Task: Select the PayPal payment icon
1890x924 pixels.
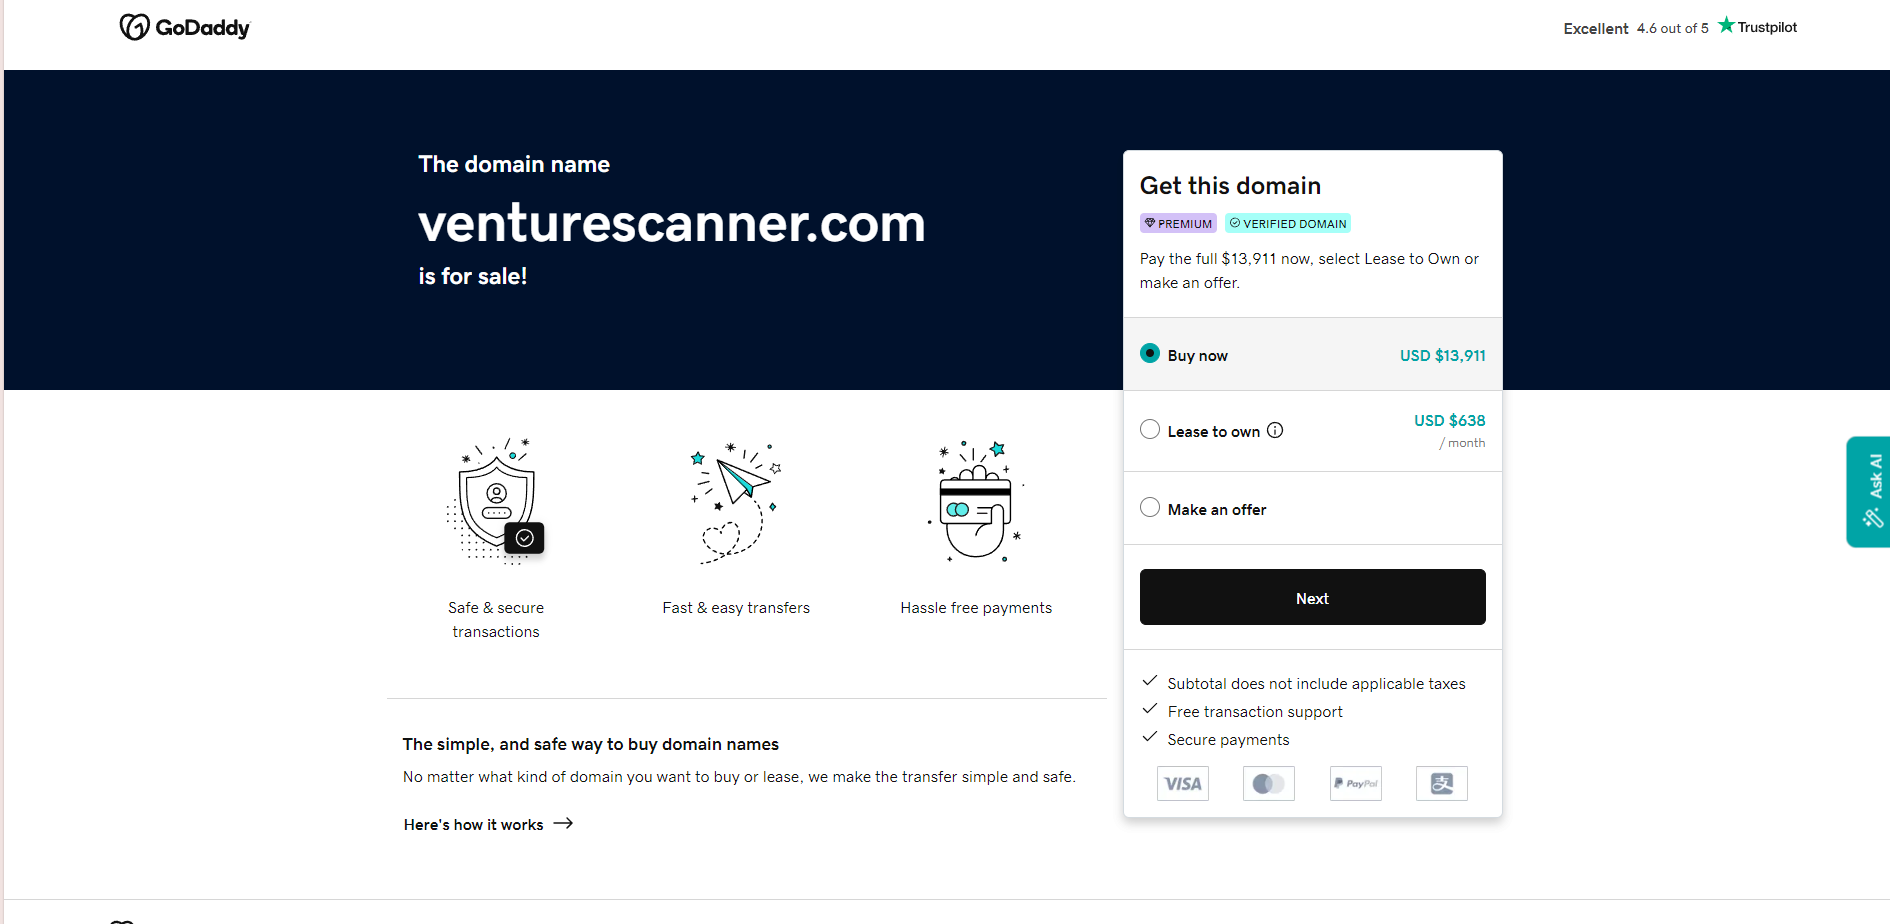Action: pyautogui.click(x=1355, y=783)
